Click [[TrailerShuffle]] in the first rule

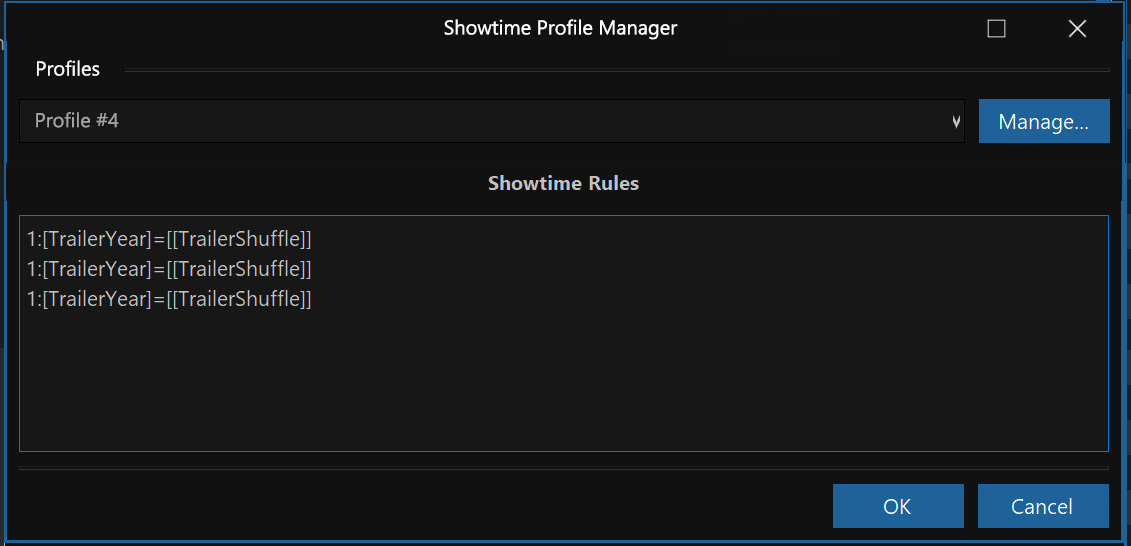click(239, 239)
